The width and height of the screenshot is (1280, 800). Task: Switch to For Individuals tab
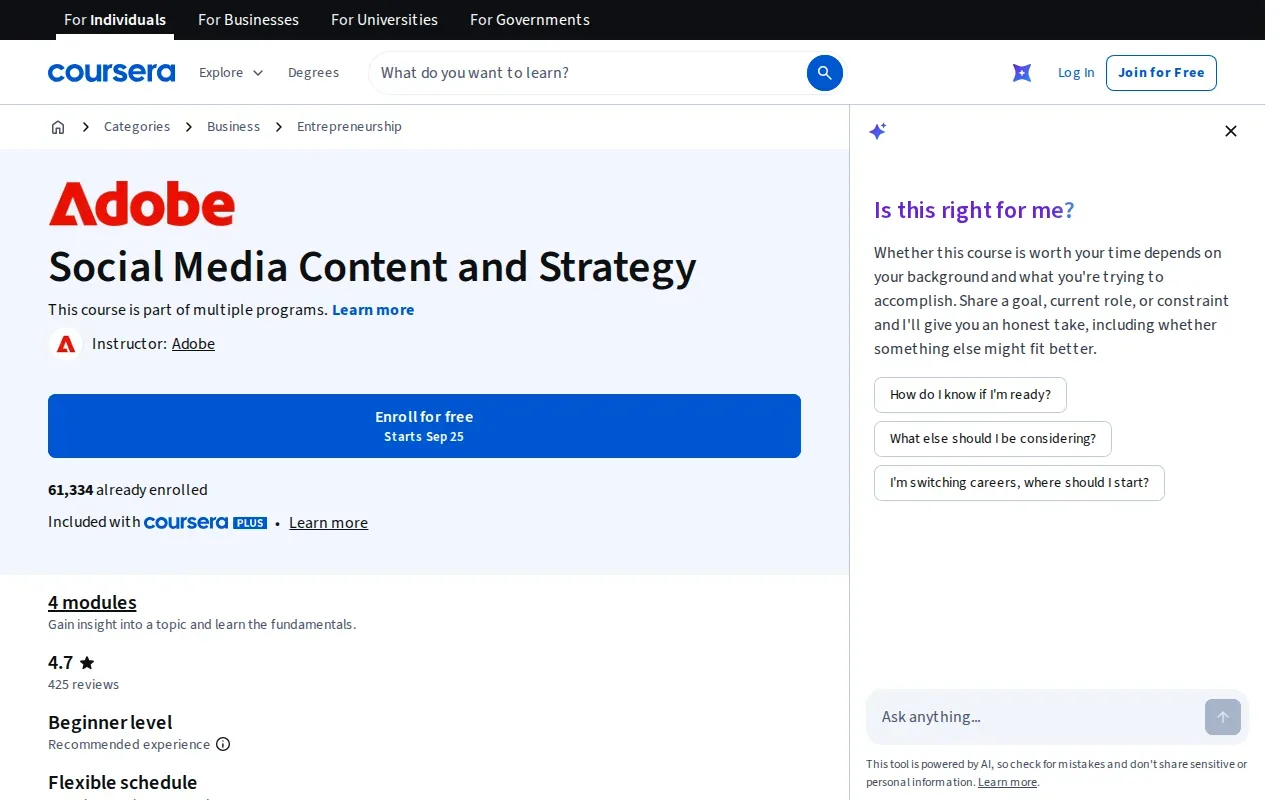[x=115, y=20]
